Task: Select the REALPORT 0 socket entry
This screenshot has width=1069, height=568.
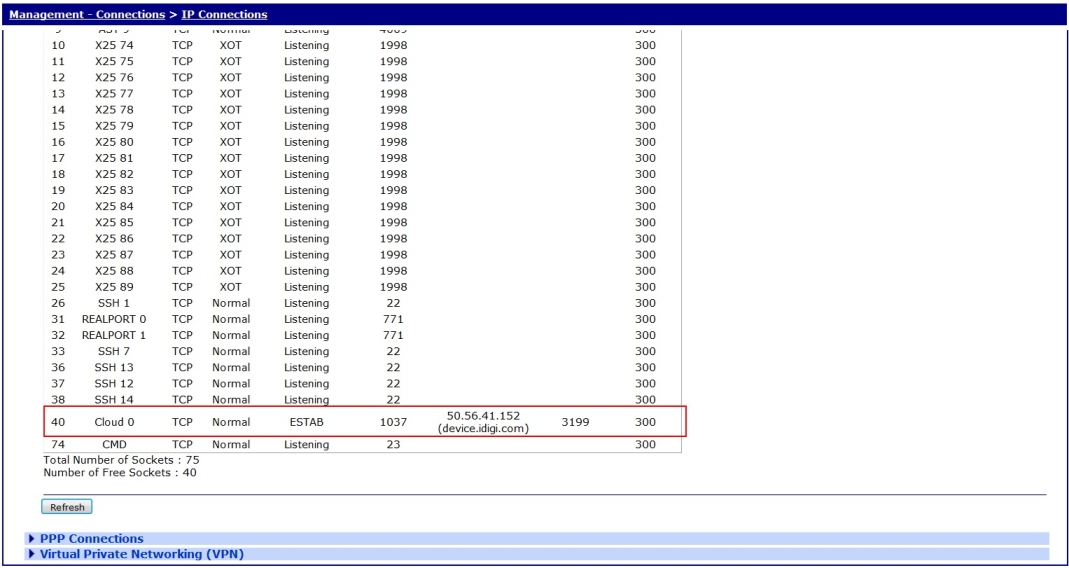Action: (x=114, y=319)
